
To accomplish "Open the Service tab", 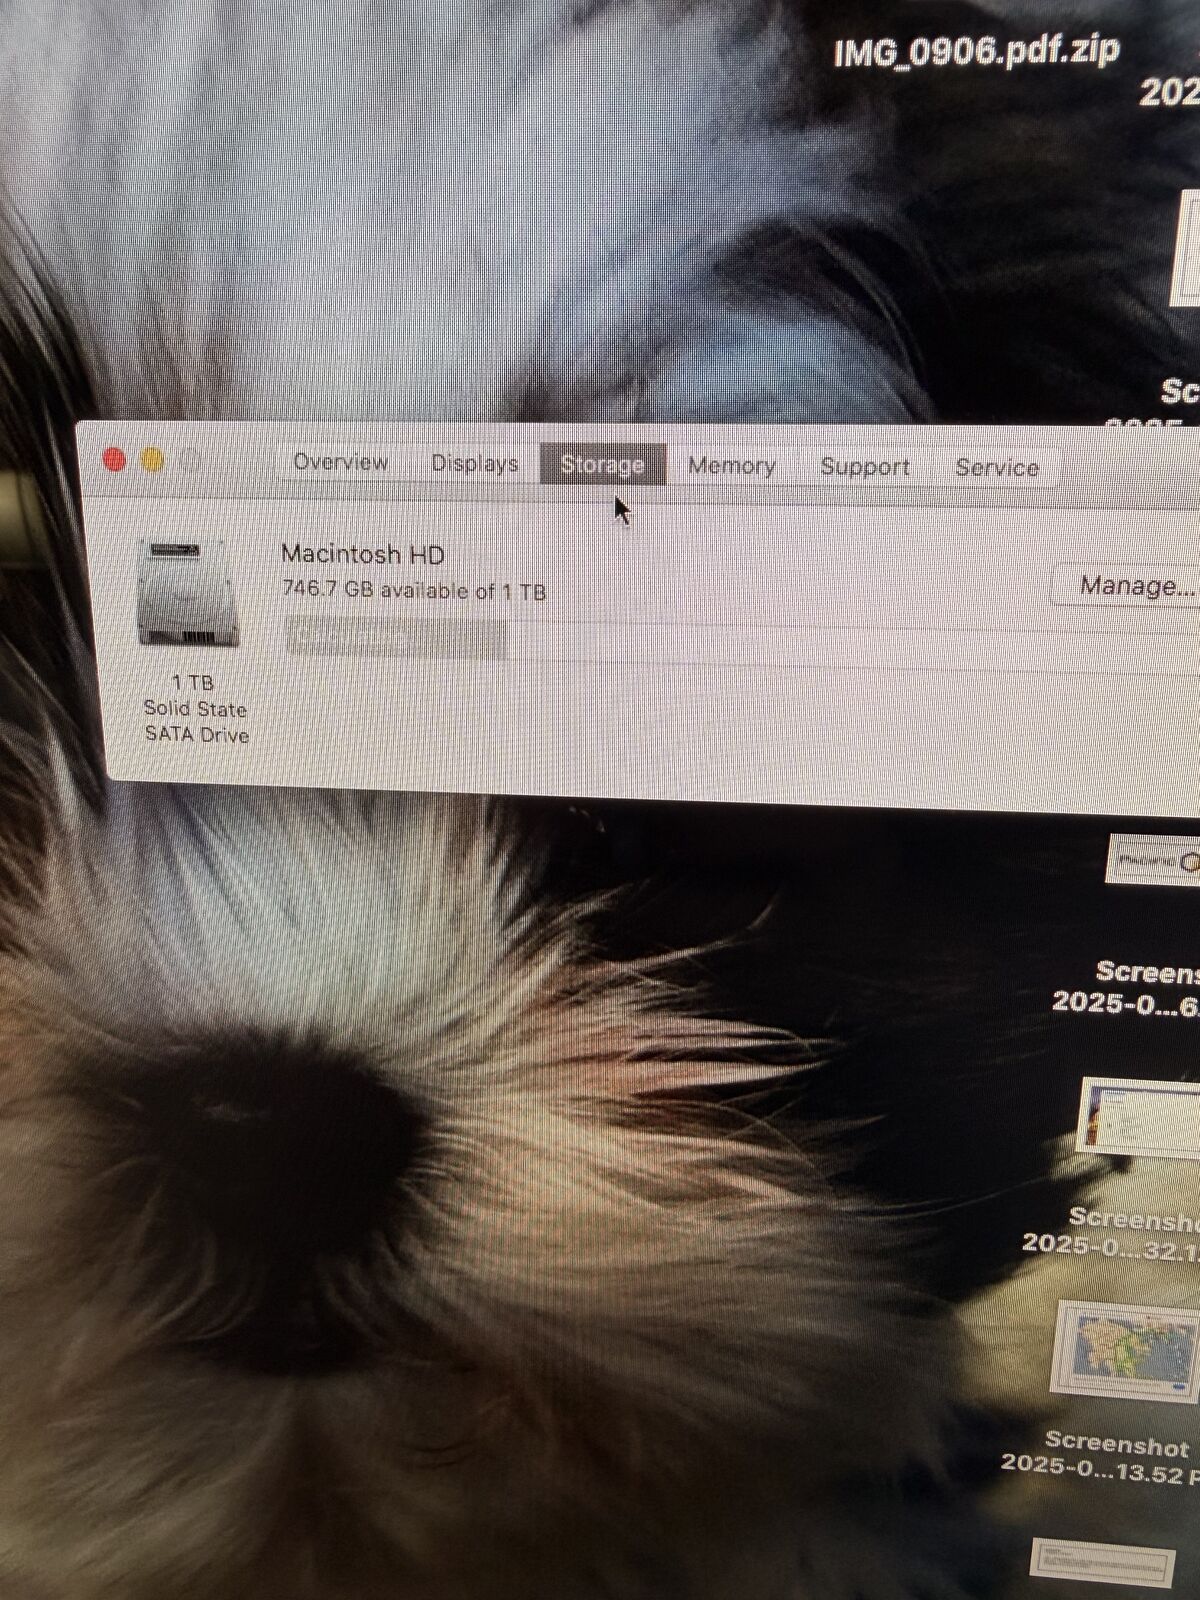I will tap(996, 468).
